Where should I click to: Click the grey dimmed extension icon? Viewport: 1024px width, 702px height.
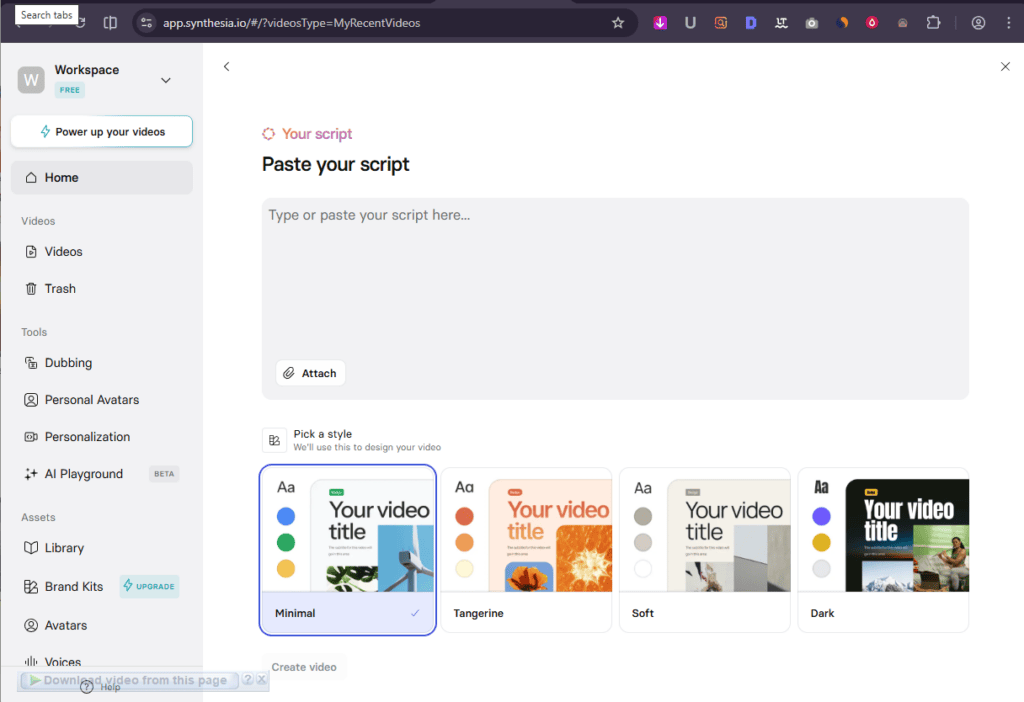point(903,23)
